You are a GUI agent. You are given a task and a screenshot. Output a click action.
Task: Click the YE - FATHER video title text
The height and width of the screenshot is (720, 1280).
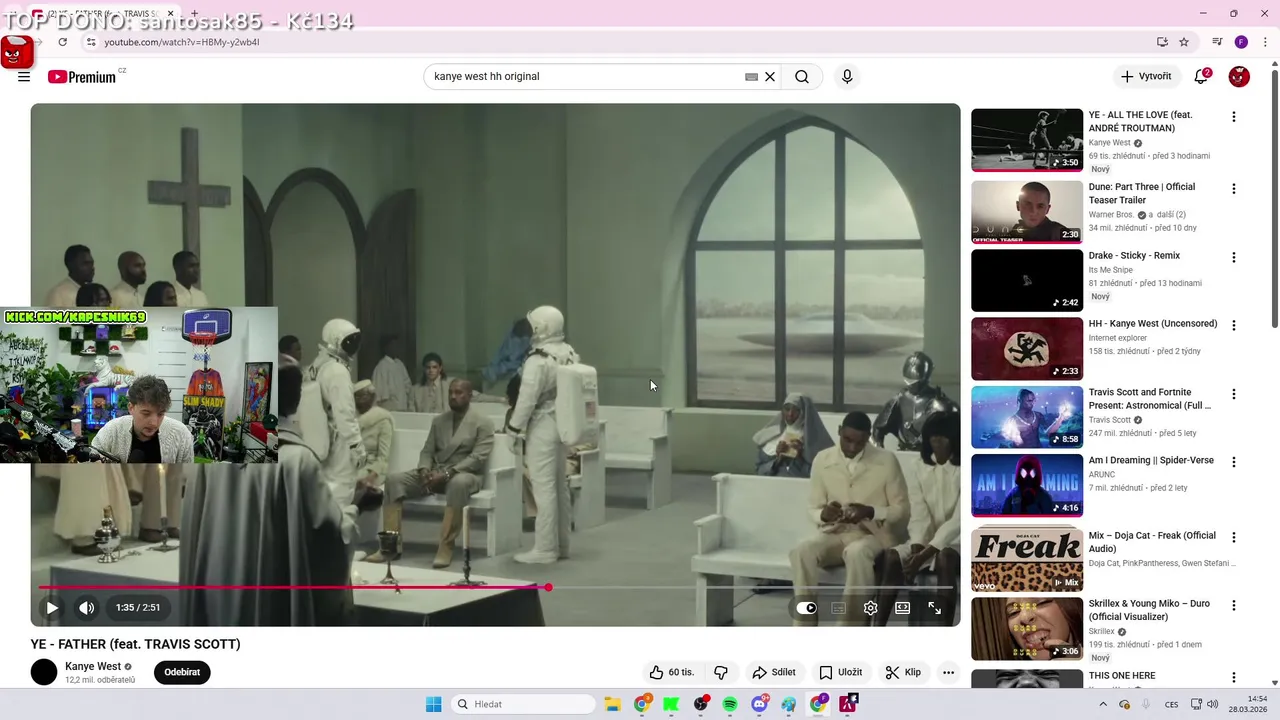coord(135,644)
